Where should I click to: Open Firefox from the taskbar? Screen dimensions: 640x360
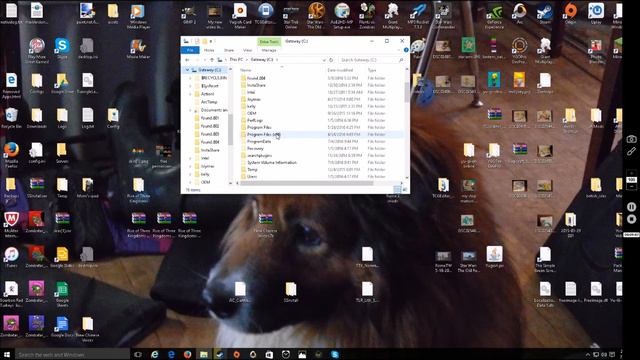pos(187,355)
